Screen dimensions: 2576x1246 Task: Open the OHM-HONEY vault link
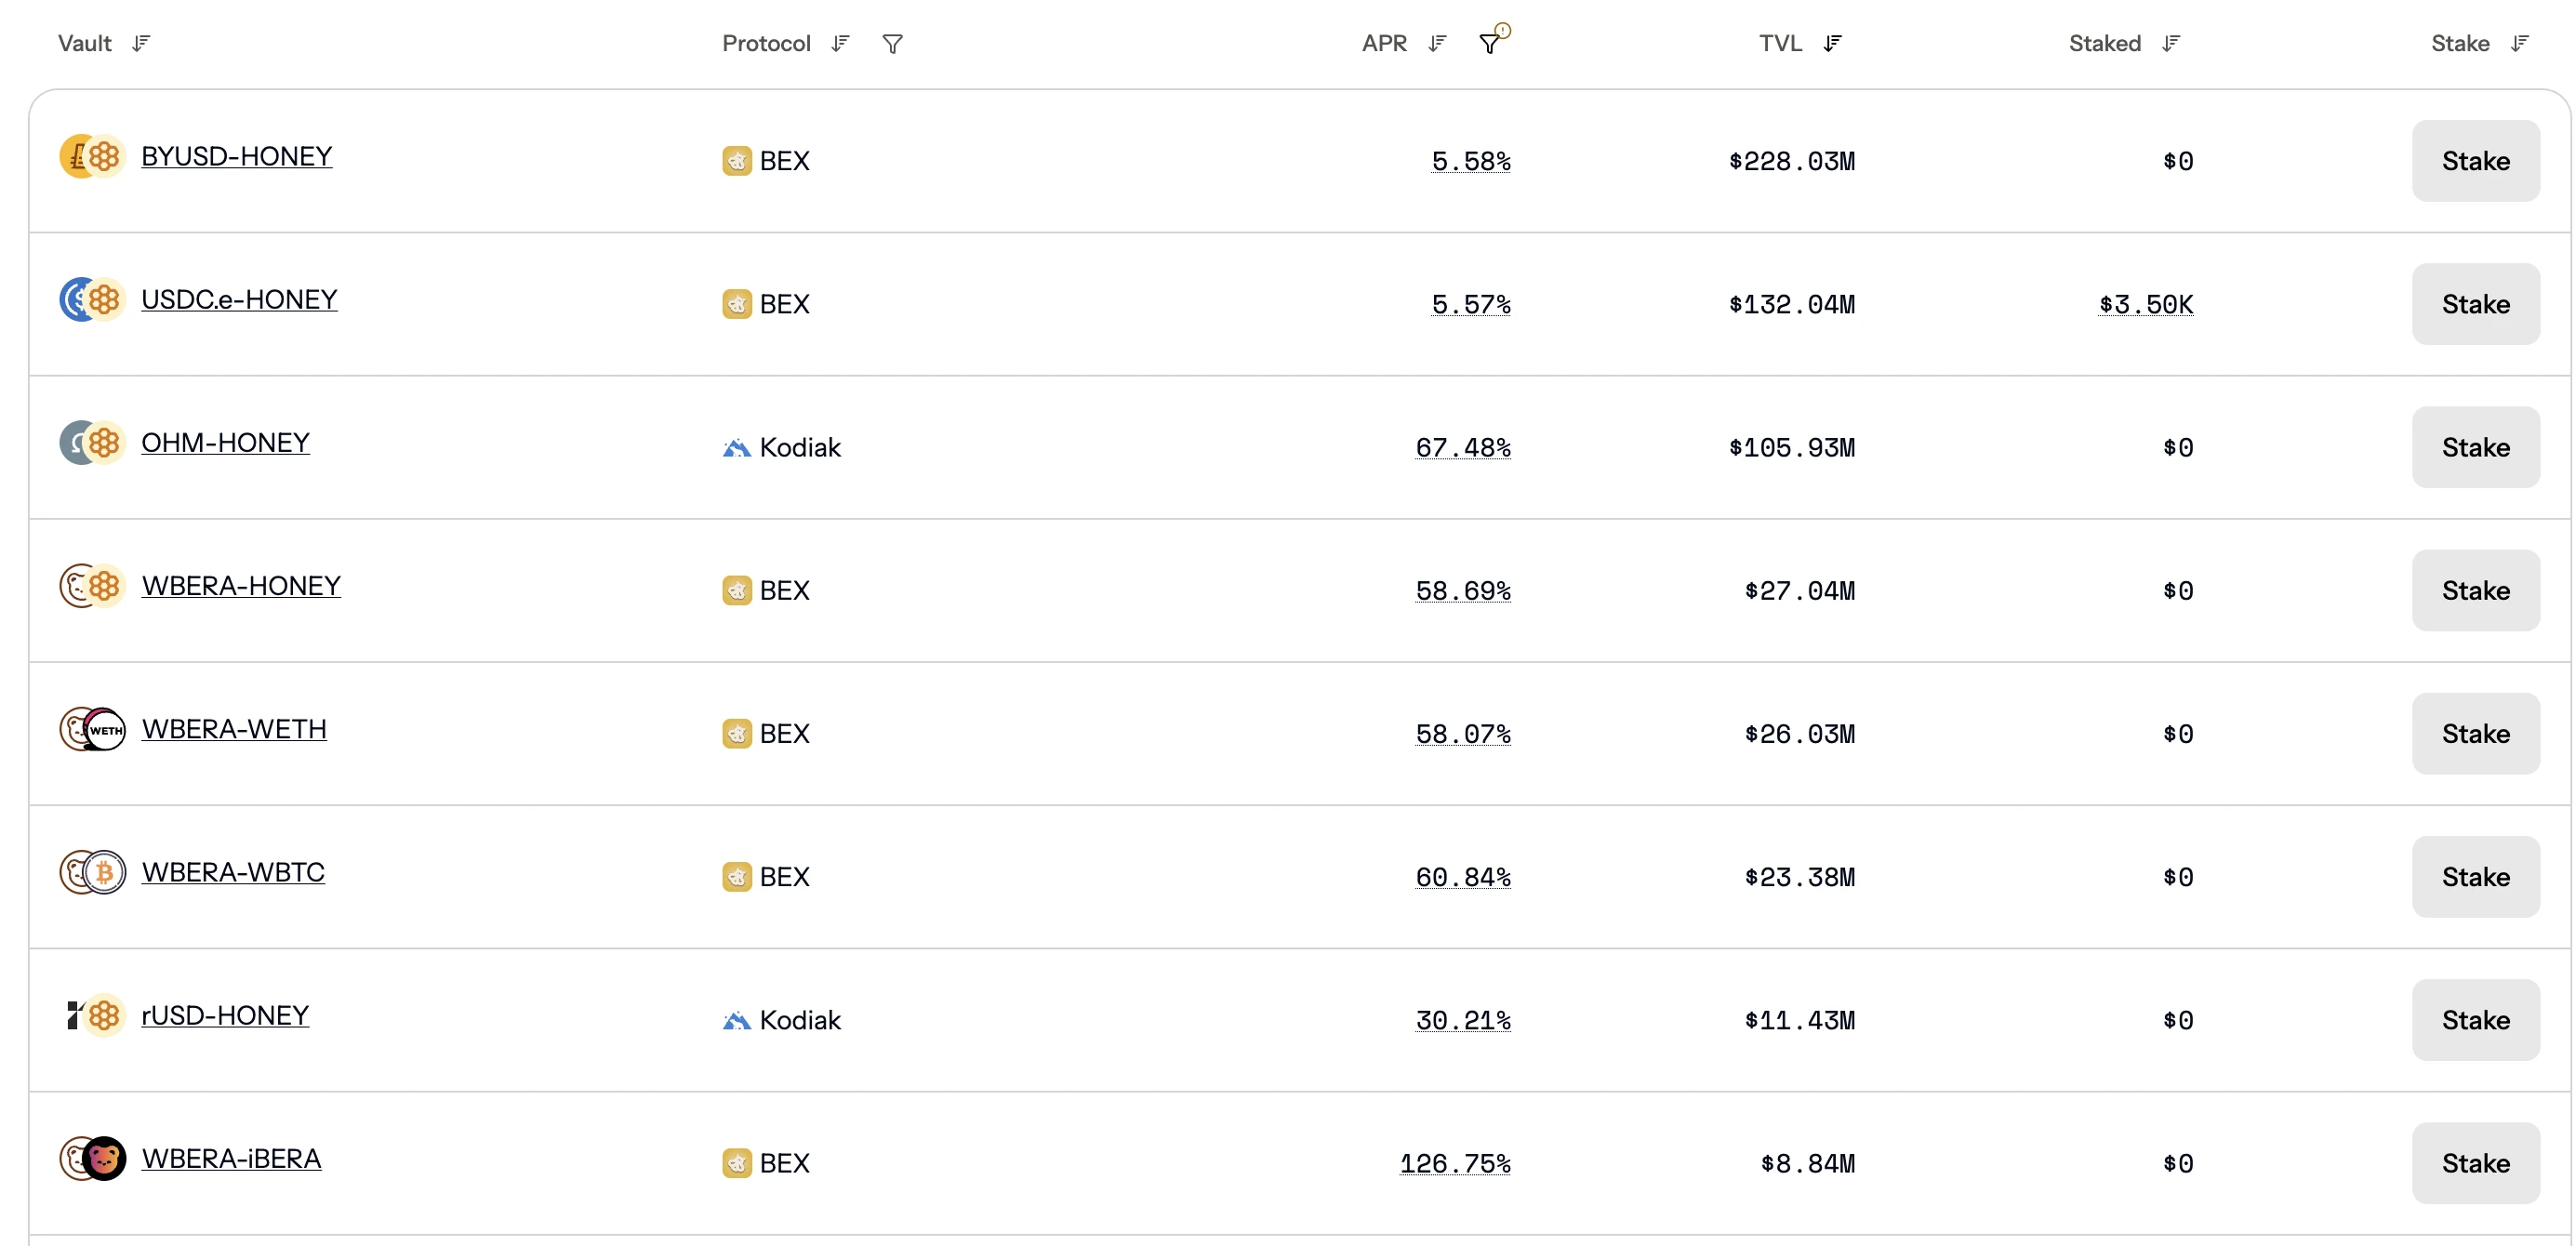pyautogui.click(x=225, y=443)
